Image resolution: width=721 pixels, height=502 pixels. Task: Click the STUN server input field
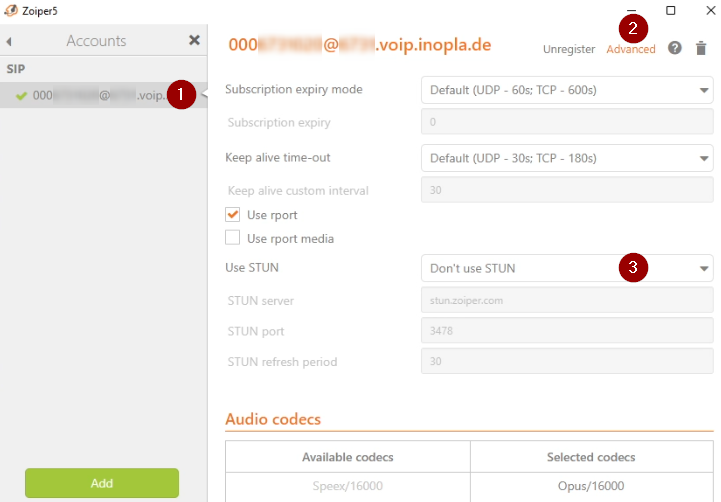(x=567, y=299)
